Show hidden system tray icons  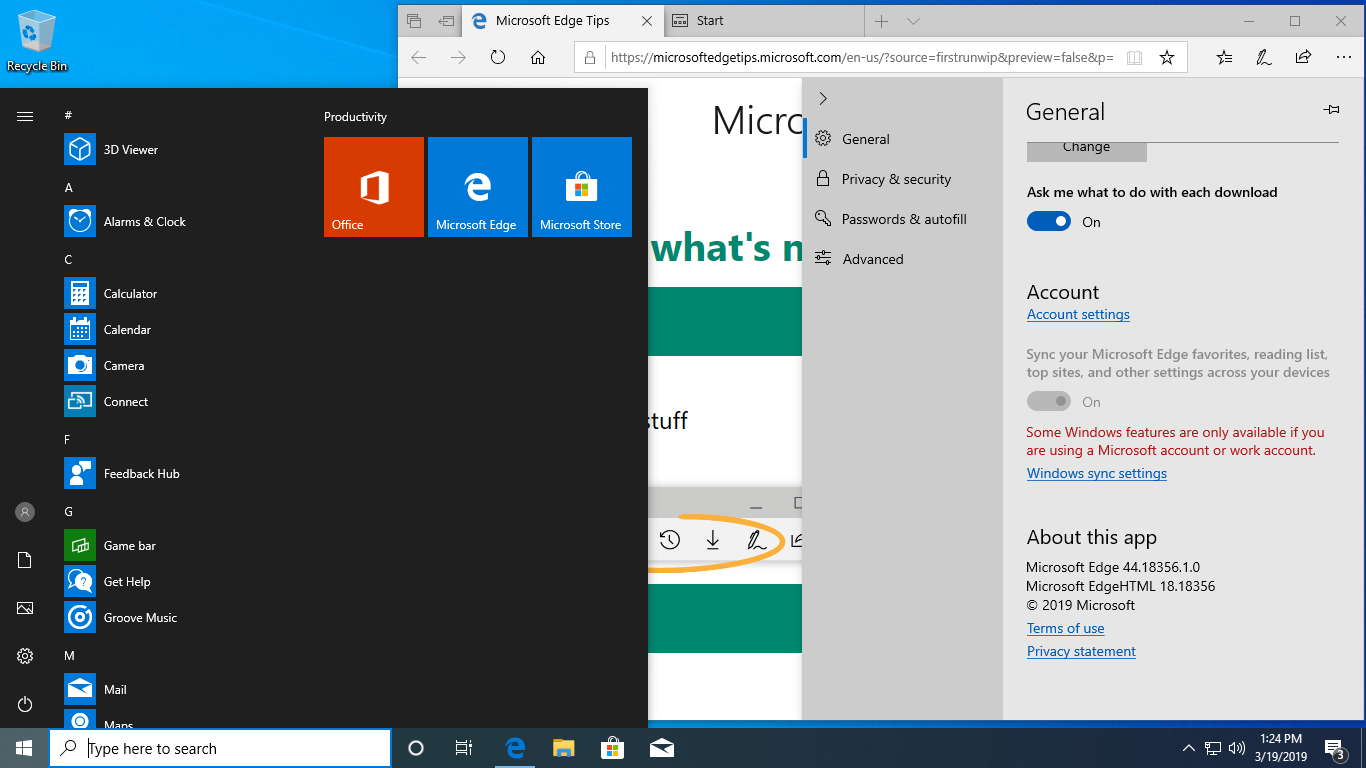(x=1188, y=748)
